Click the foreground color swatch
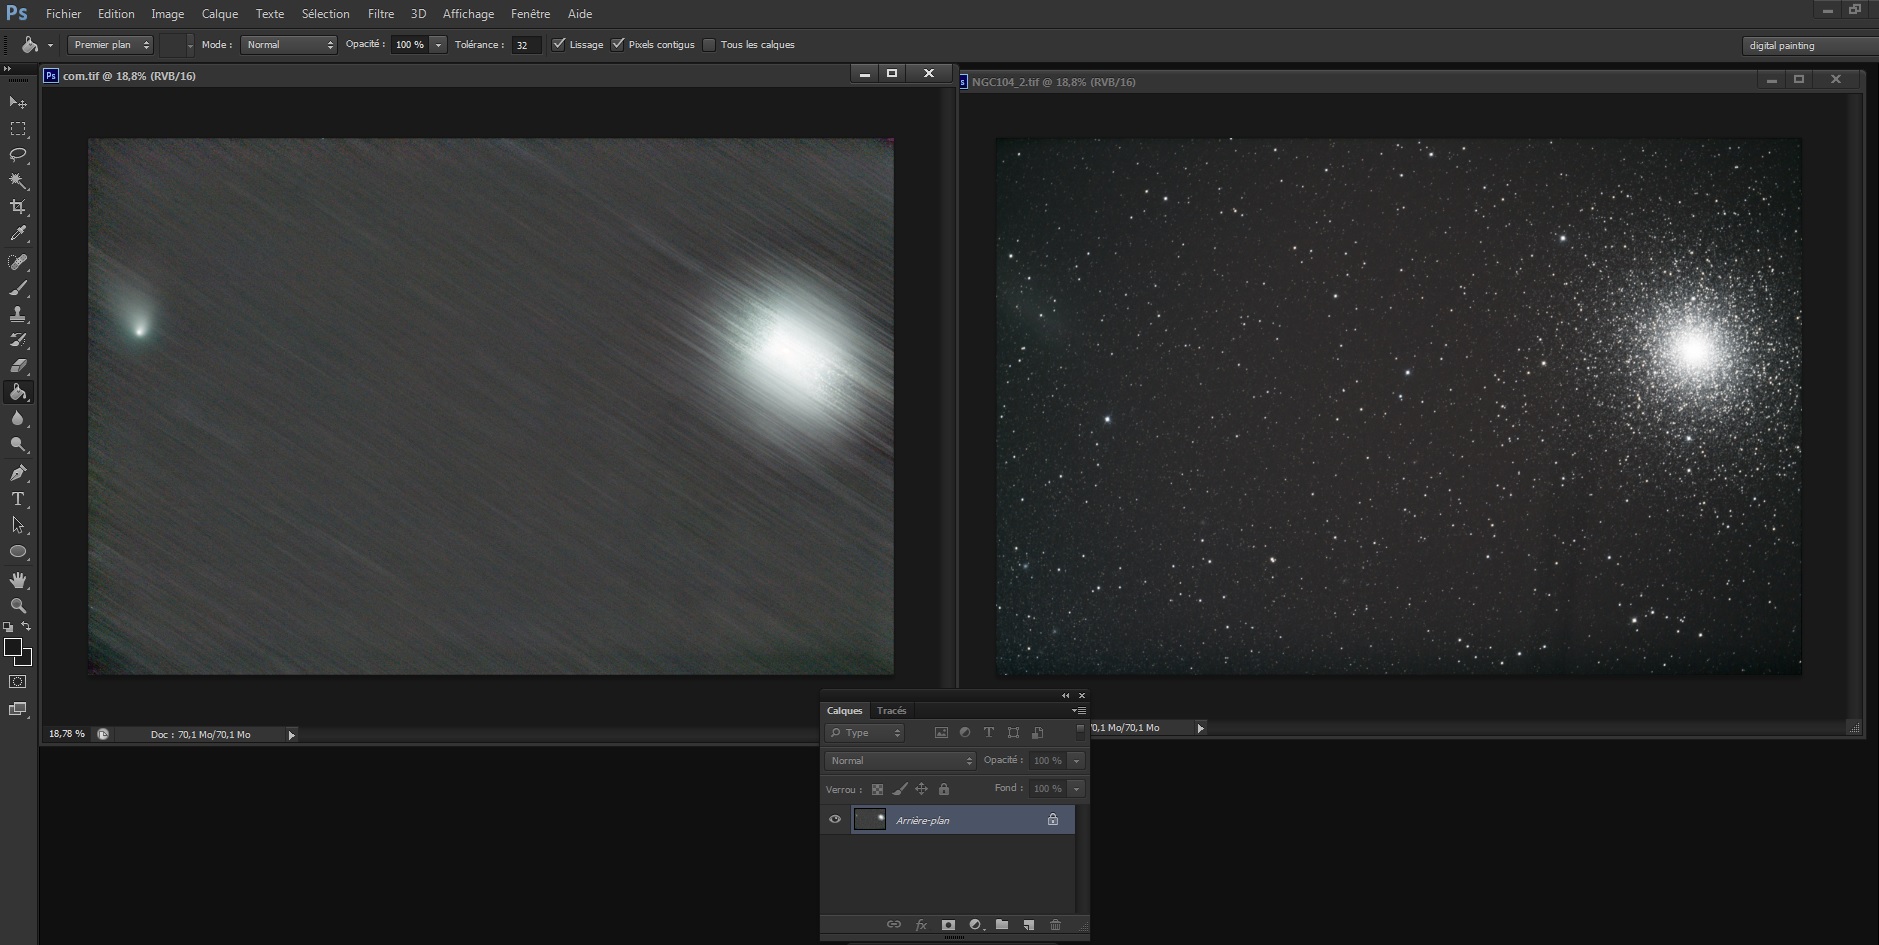 [13, 647]
